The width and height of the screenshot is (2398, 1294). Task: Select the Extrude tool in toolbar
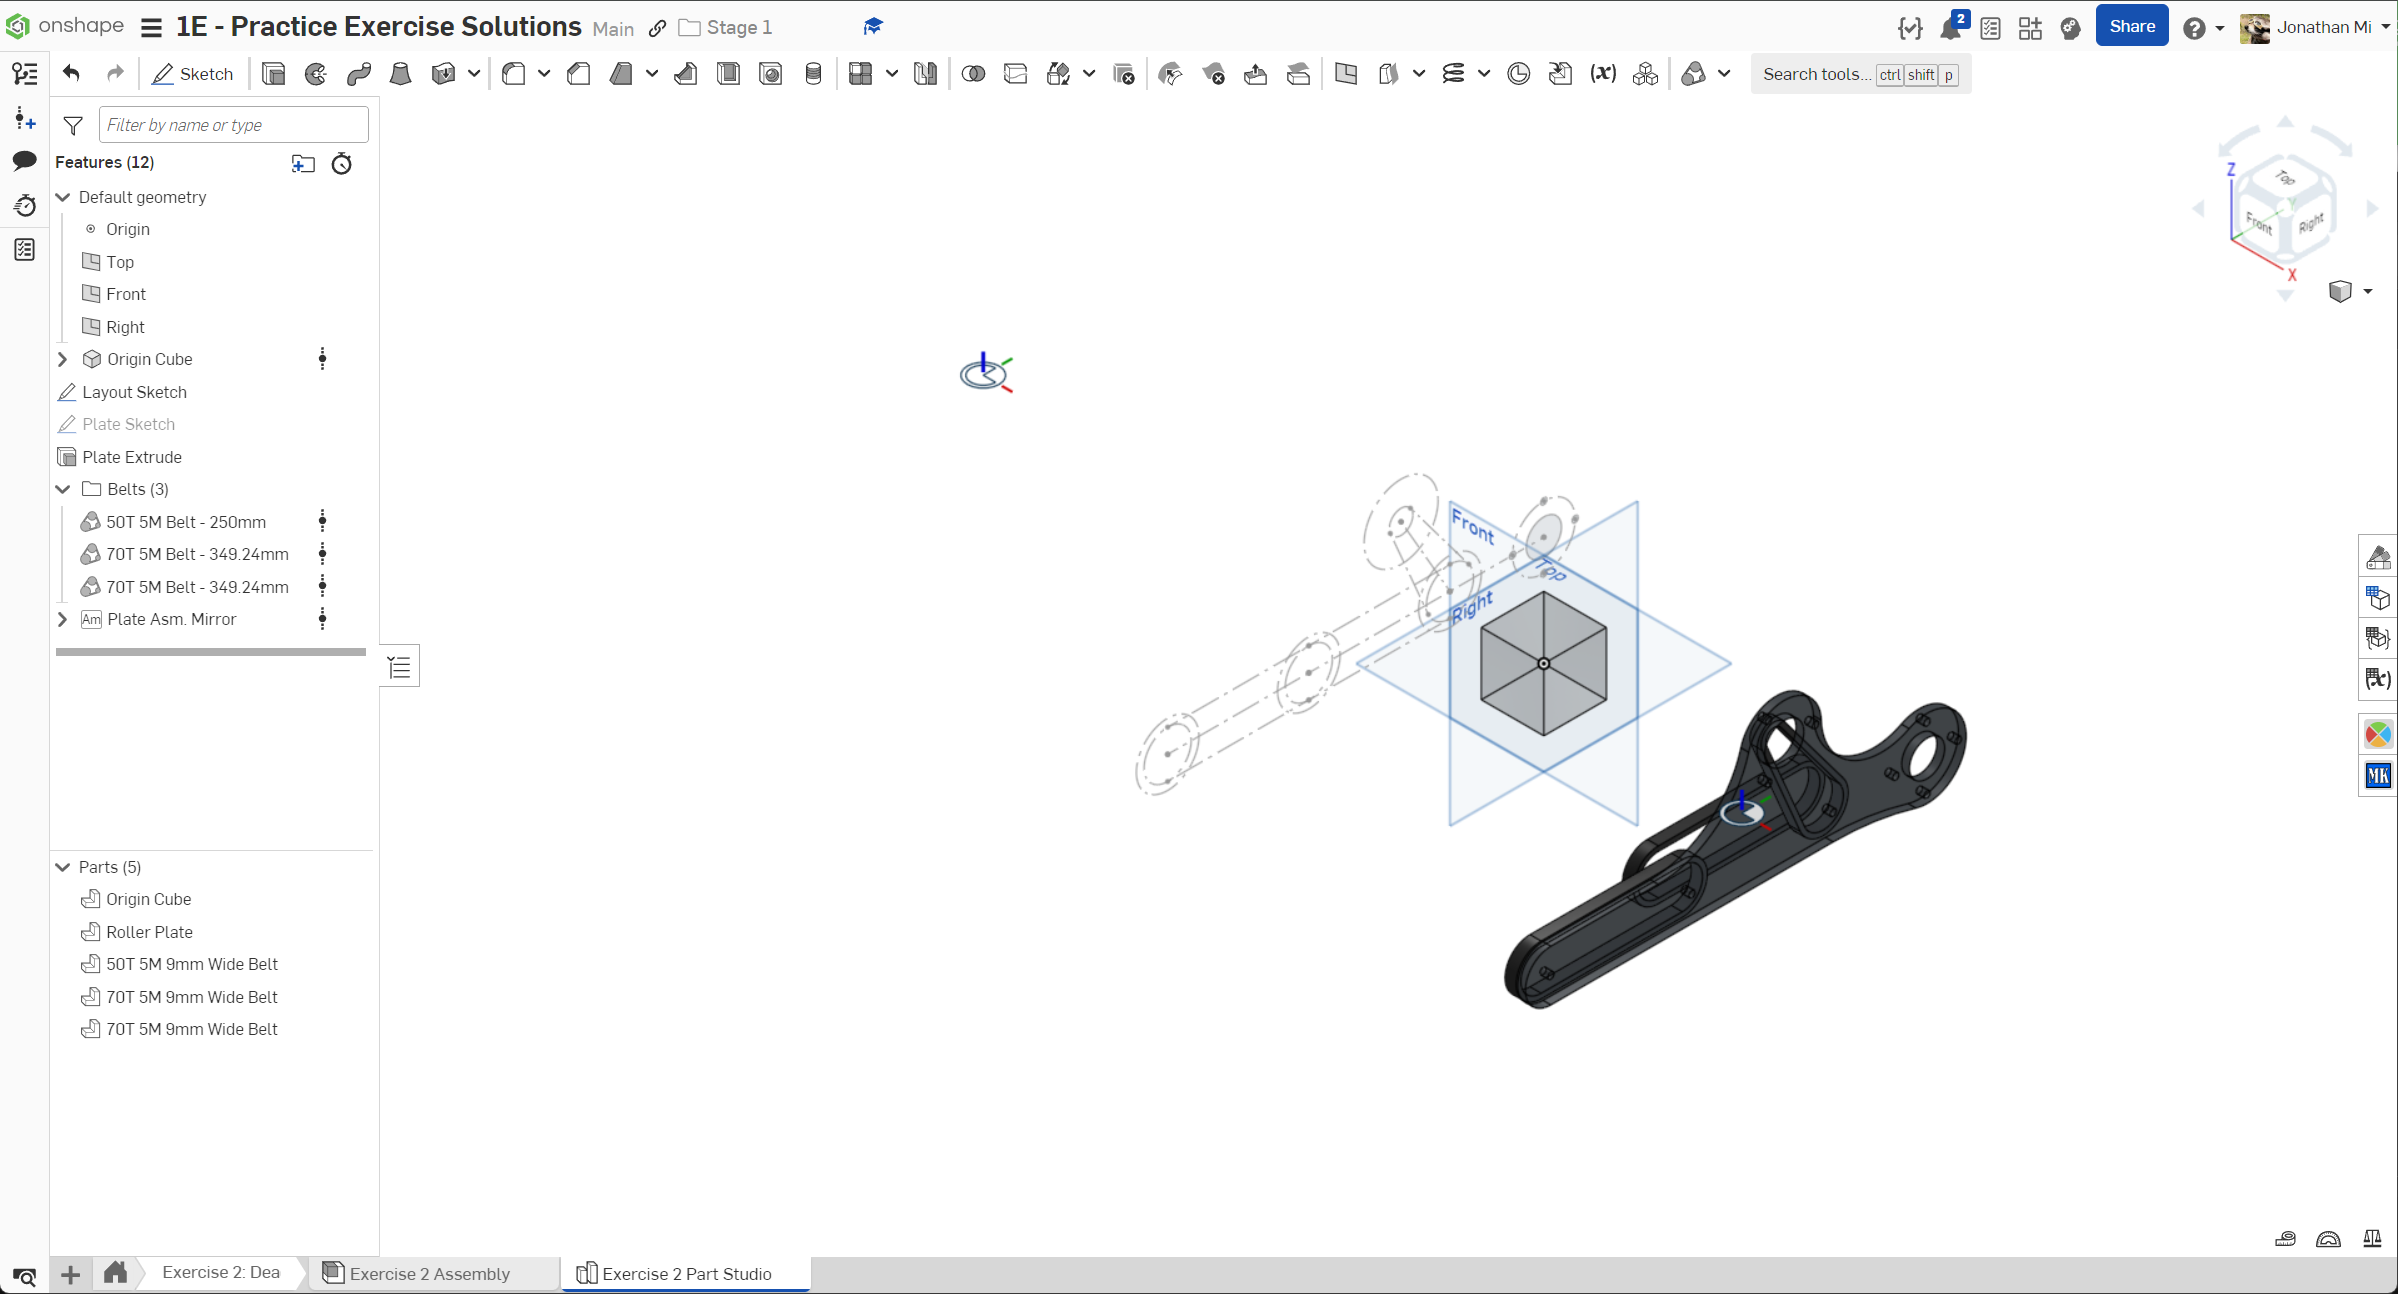click(273, 74)
